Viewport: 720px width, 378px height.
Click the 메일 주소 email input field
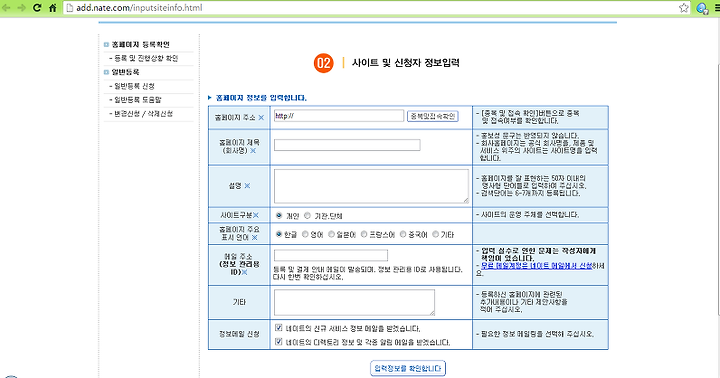pos(331,255)
